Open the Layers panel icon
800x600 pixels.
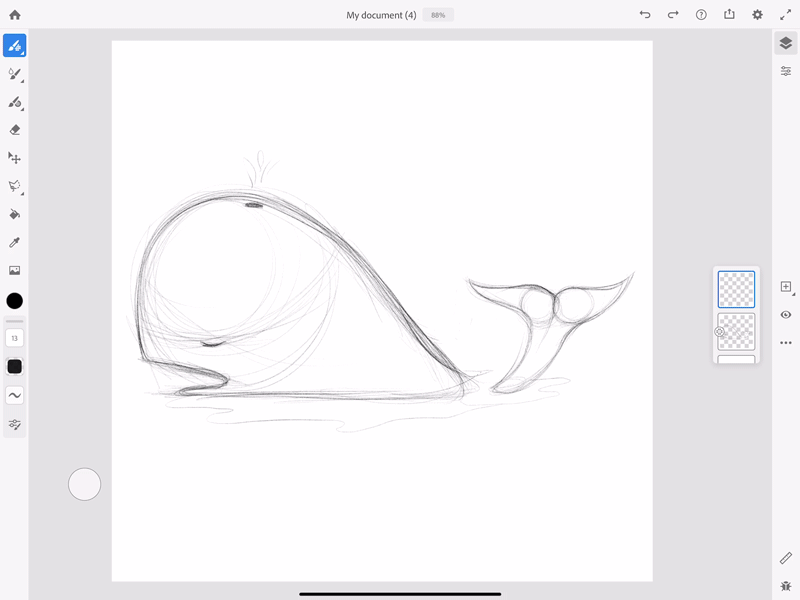788,44
